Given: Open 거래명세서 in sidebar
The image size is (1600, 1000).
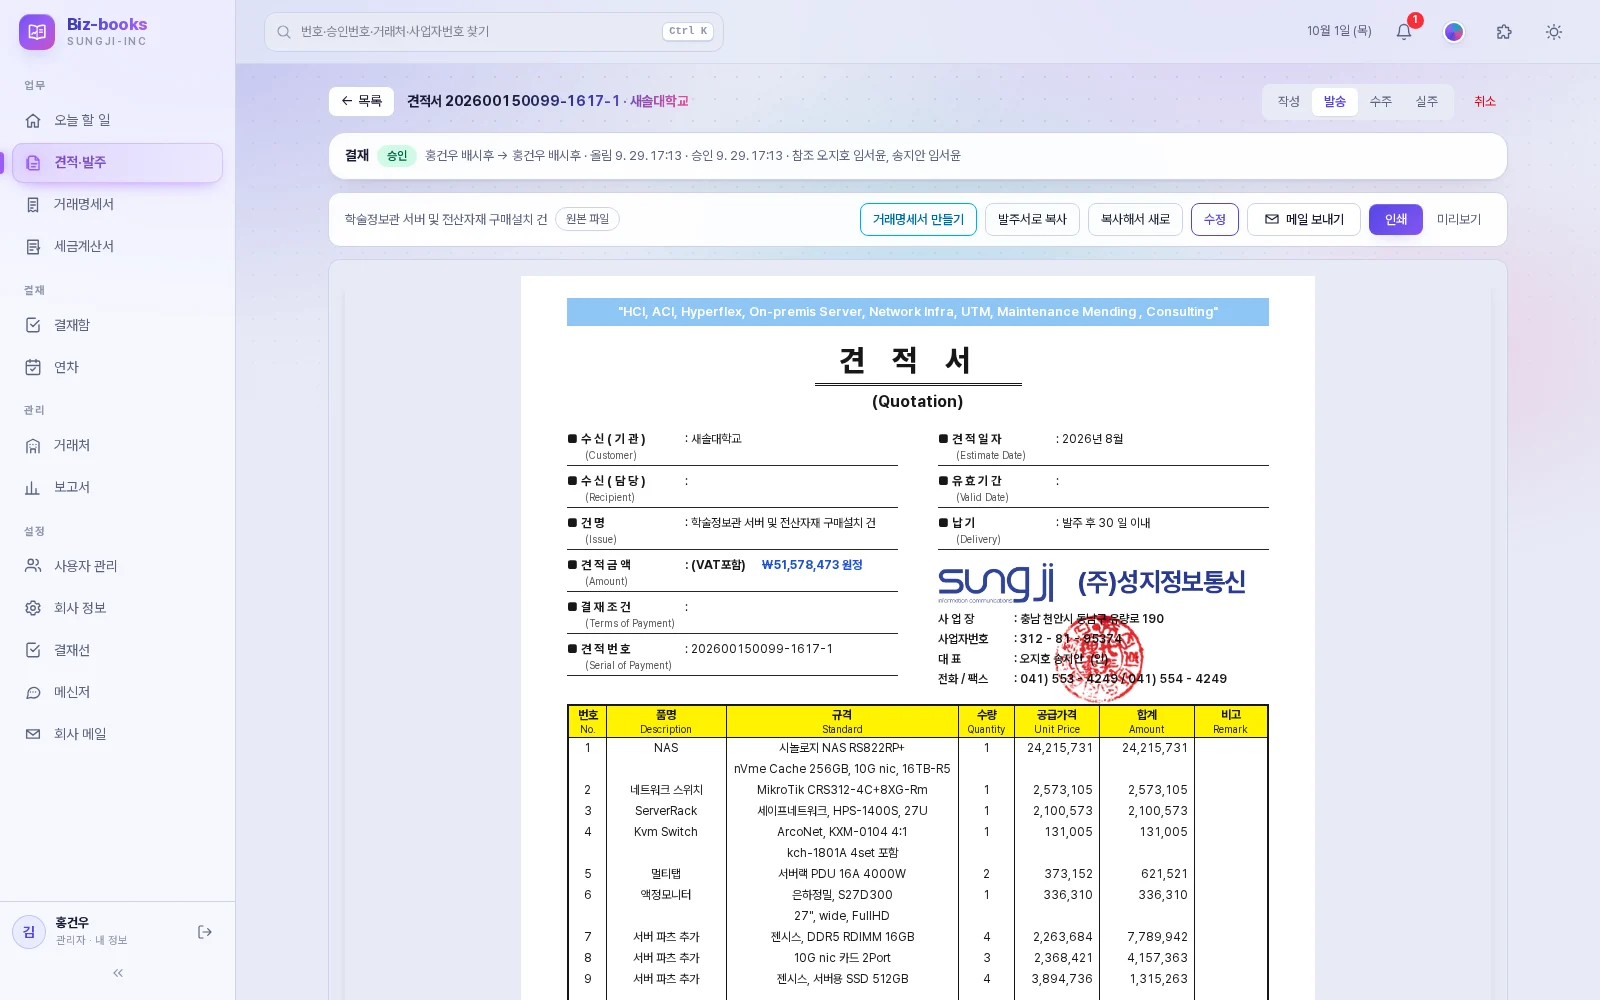Looking at the screenshot, I should [x=118, y=204].
